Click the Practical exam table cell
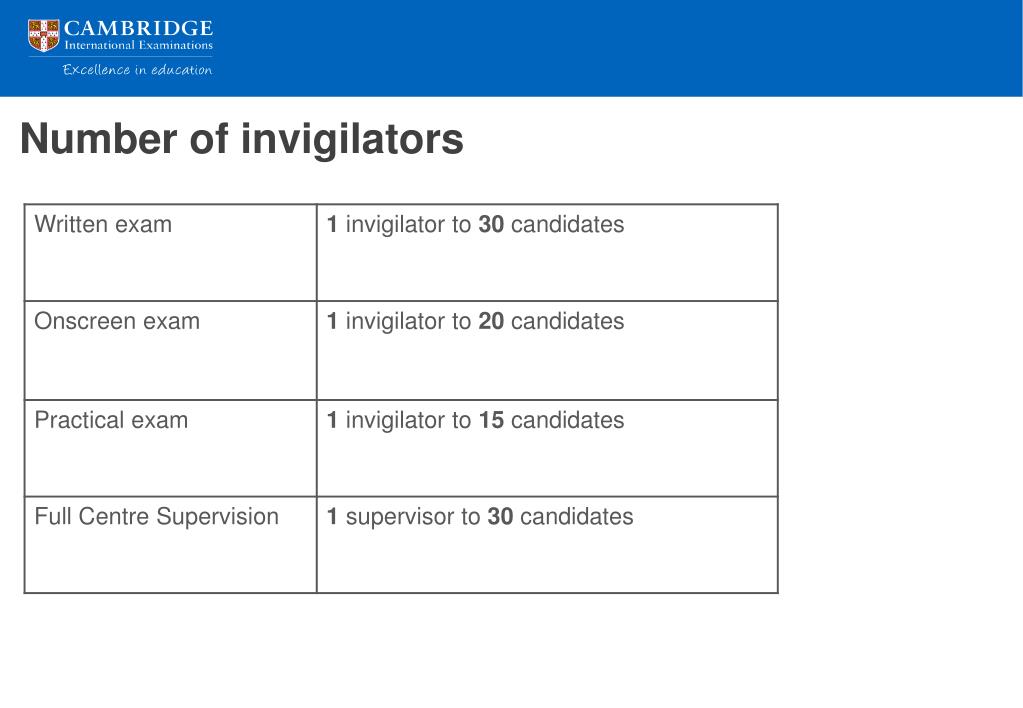The height and width of the screenshot is (708, 1023). (170, 448)
